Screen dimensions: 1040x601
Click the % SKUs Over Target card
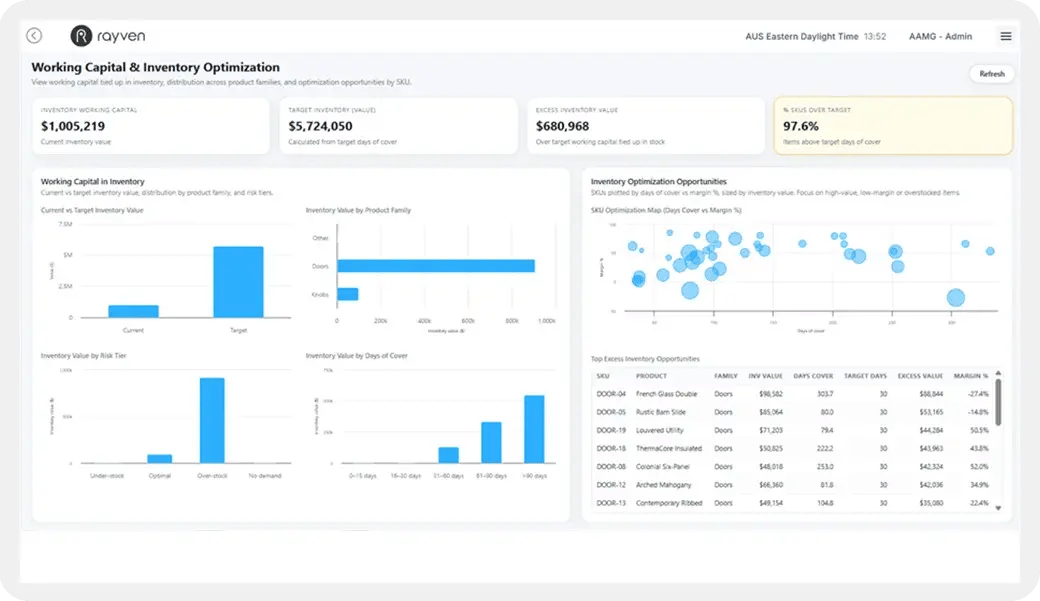892,125
